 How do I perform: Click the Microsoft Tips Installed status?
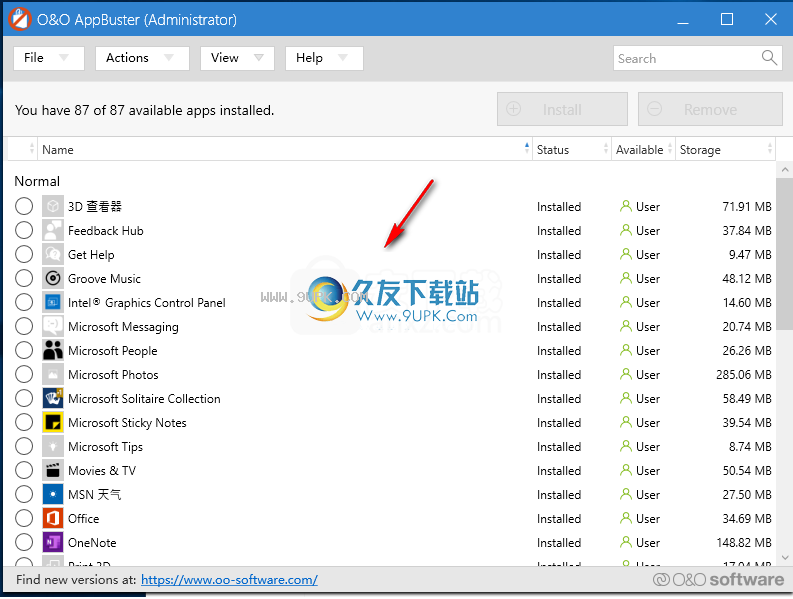click(559, 447)
